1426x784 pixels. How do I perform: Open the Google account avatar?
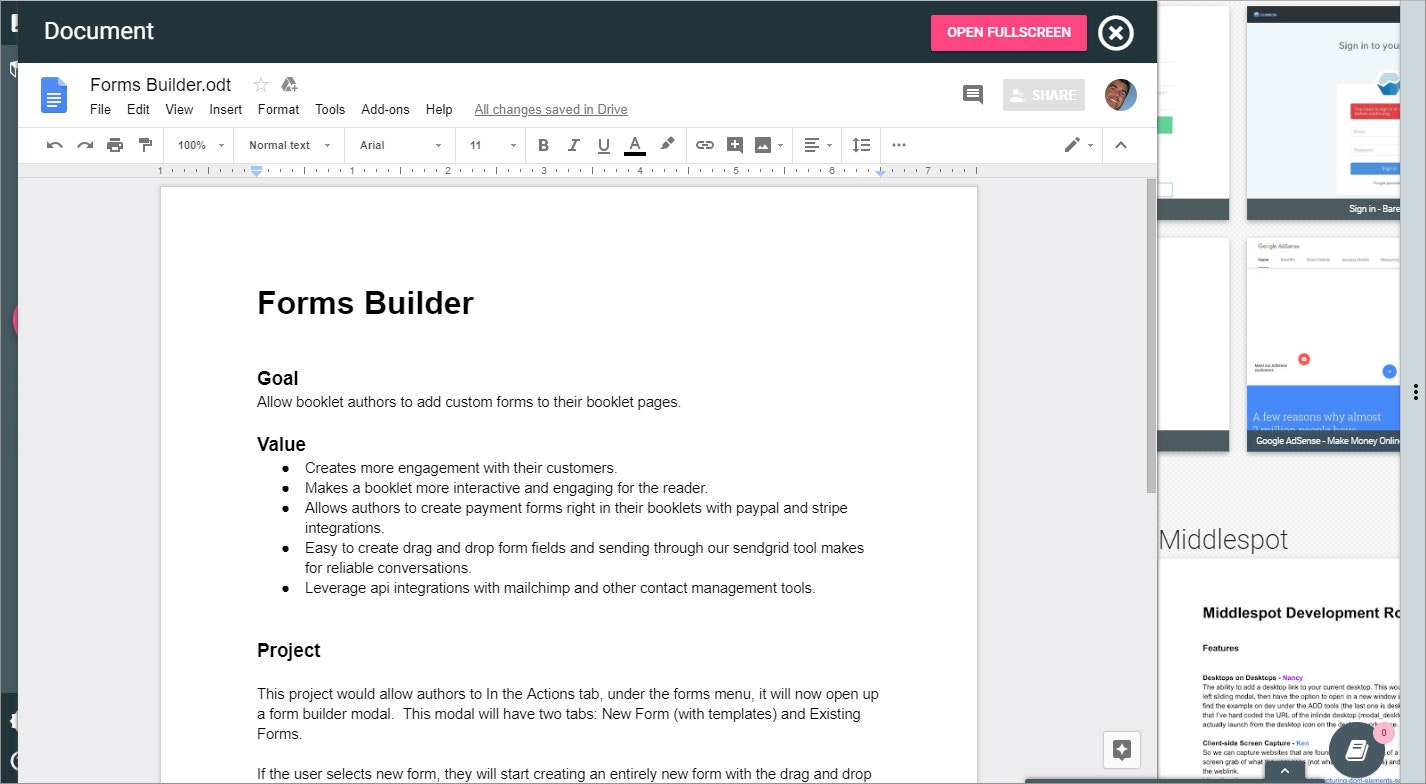[1121, 95]
